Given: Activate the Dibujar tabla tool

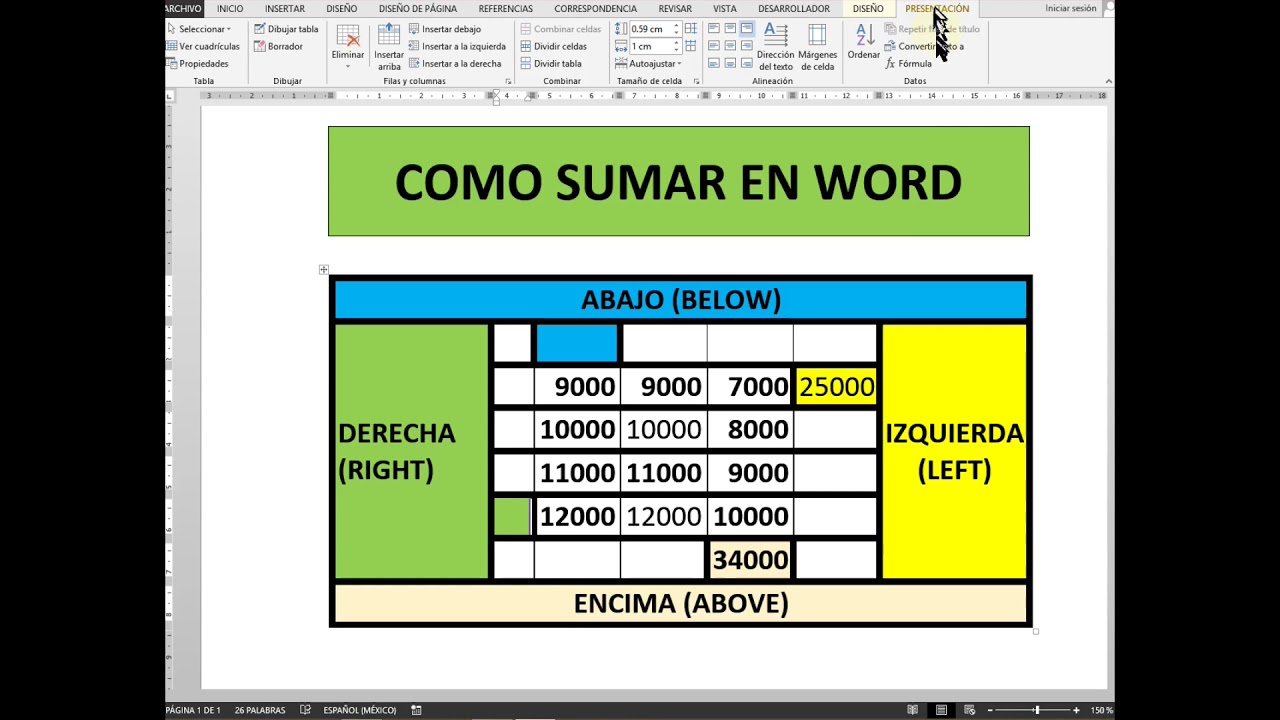Looking at the screenshot, I should [x=286, y=29].
